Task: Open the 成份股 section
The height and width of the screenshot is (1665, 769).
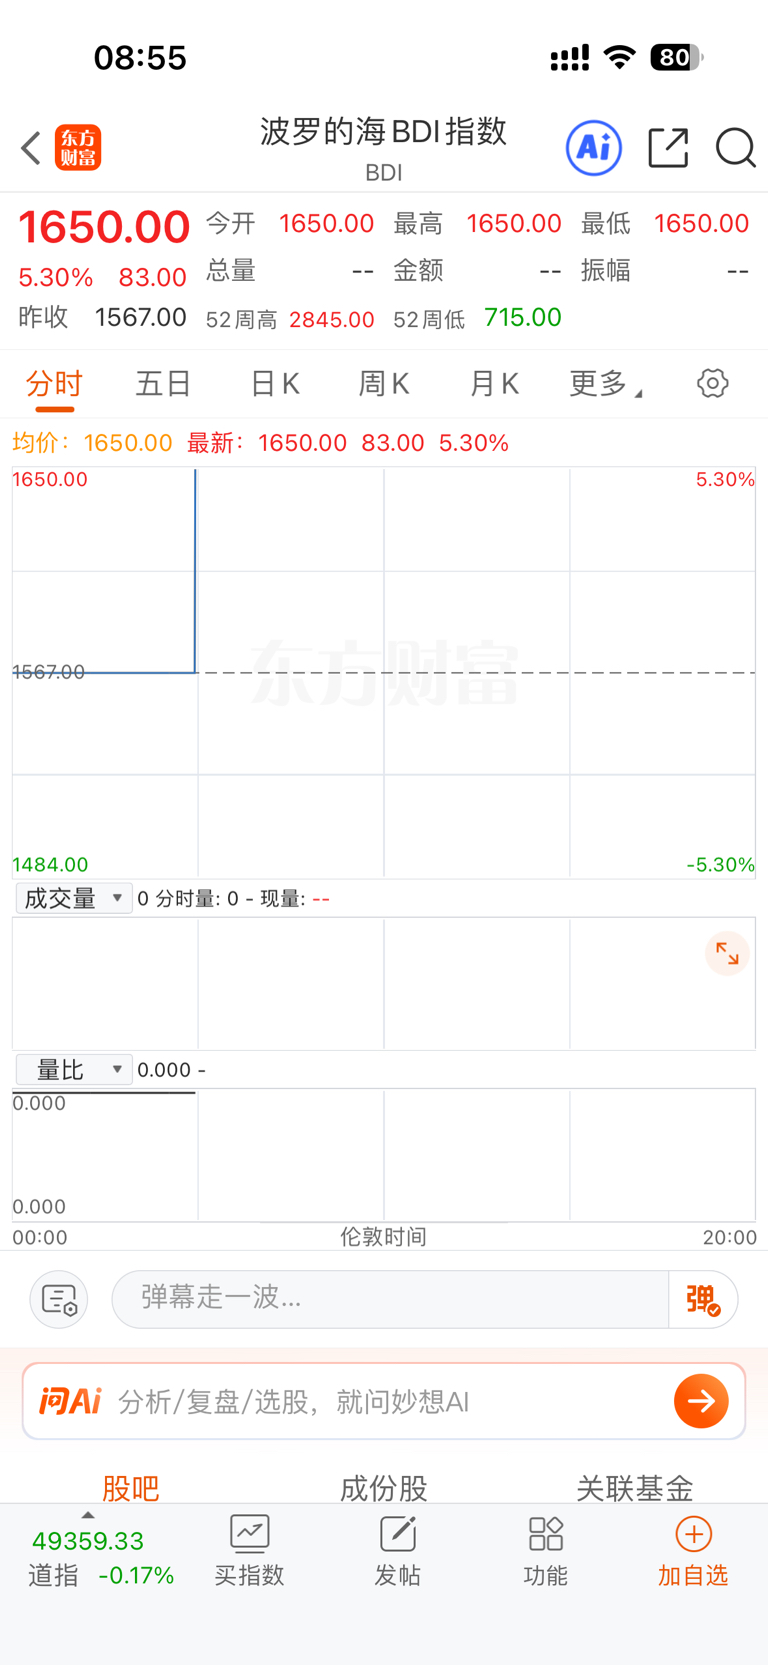Action: pos(384,1488)
